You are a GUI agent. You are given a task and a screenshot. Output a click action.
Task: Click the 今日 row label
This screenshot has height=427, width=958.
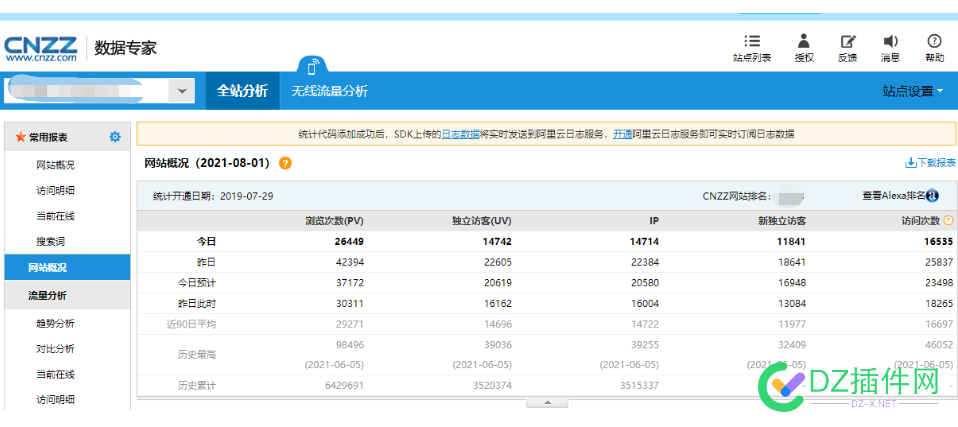point(206,242)
